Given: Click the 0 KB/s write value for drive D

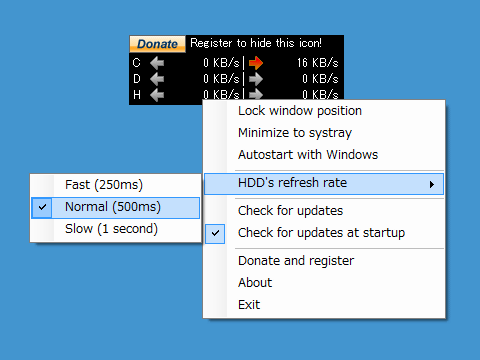Looking at the screenshot, I should tap(320, 79).
